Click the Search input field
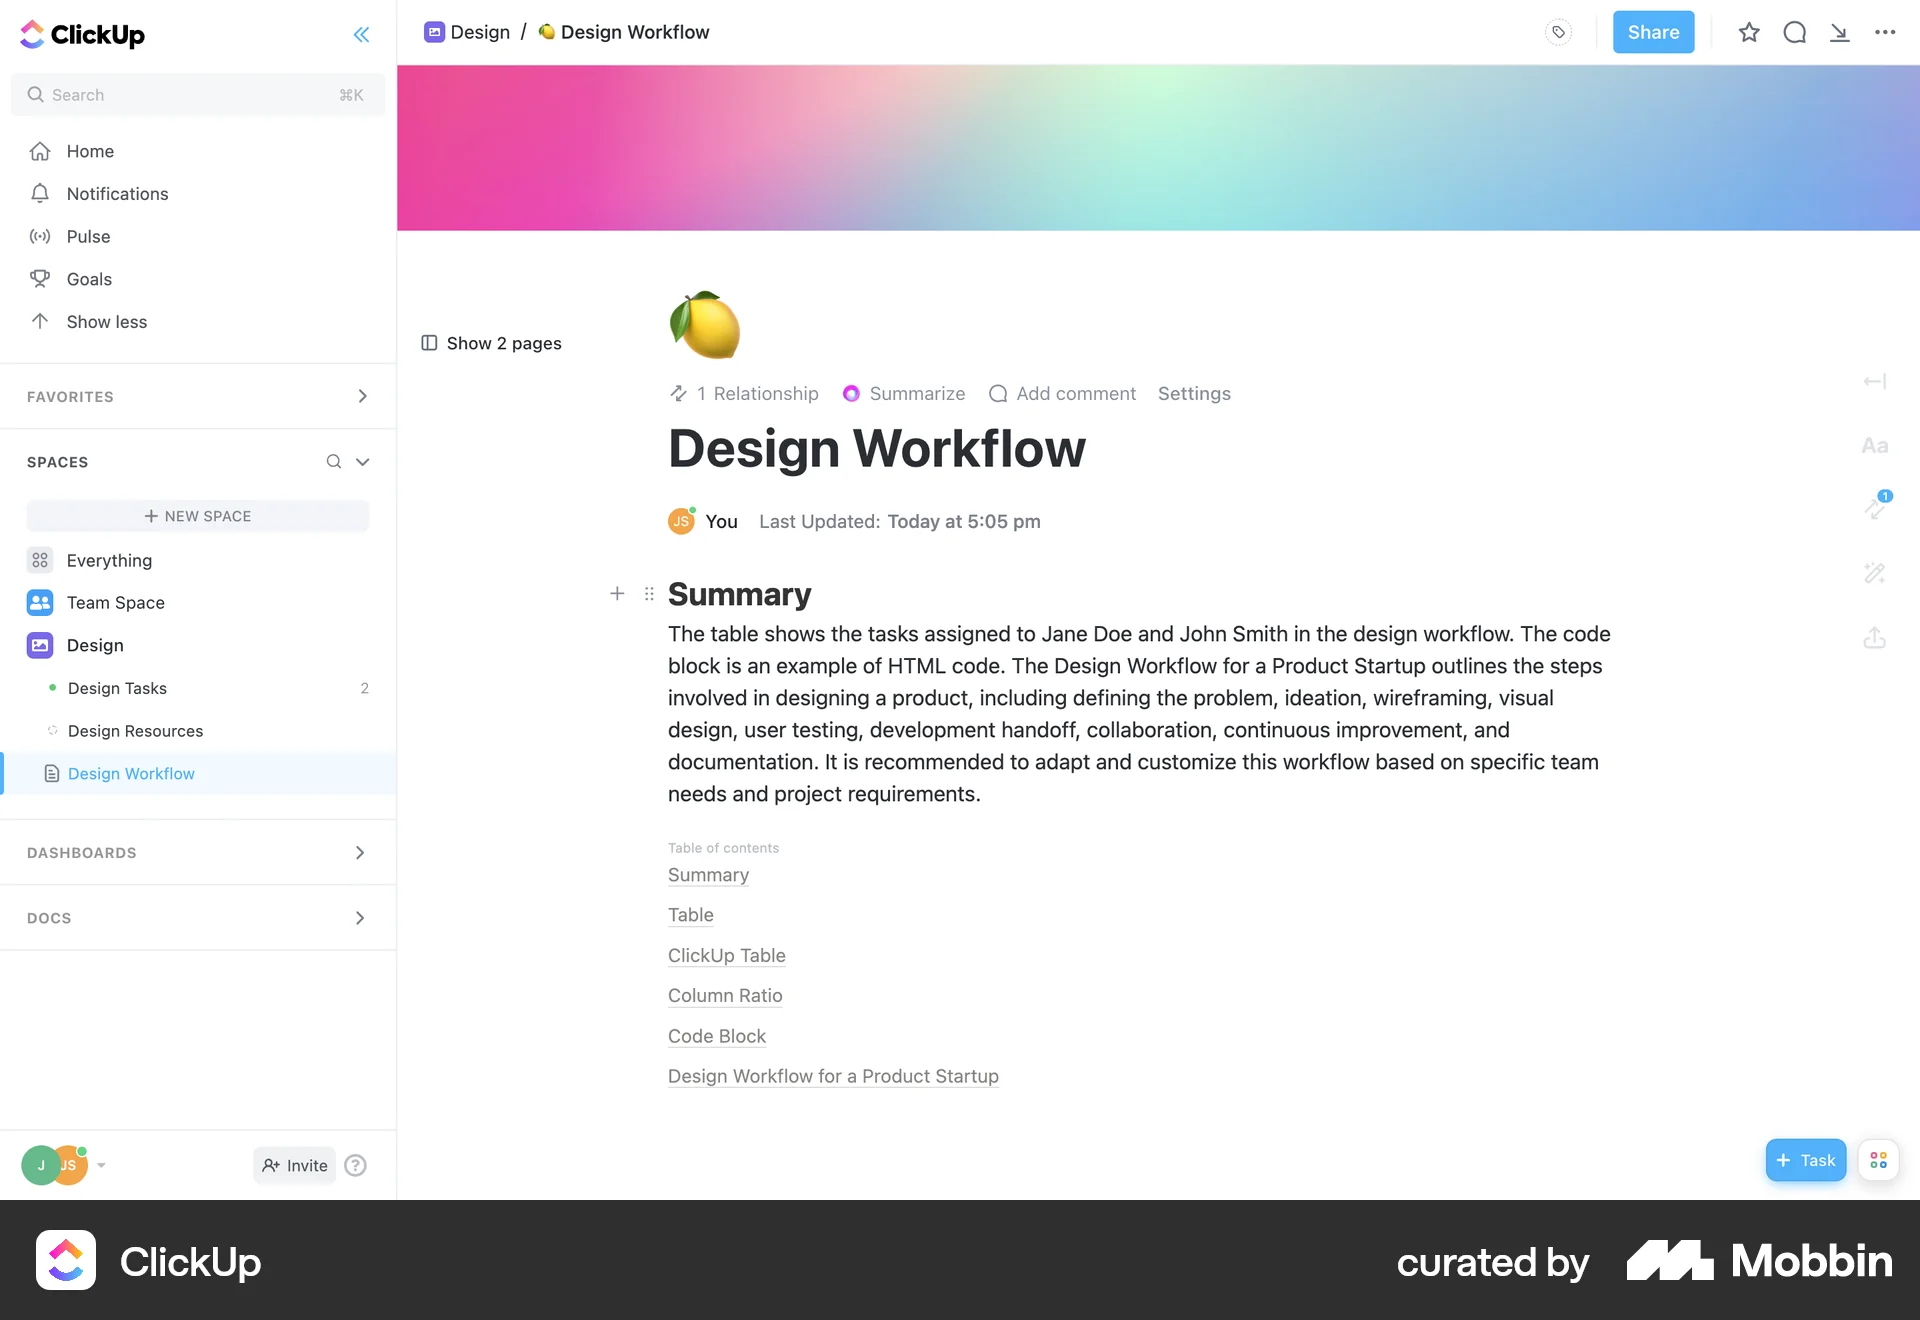 [x=190, y=95]
